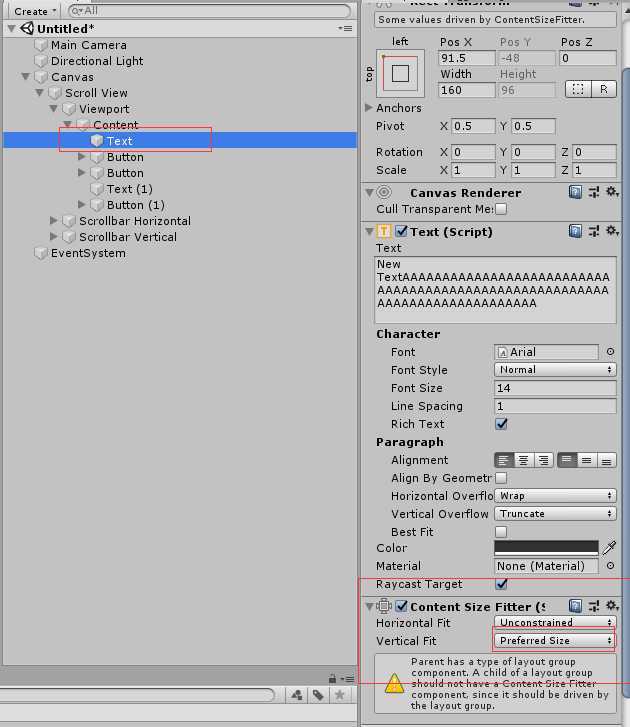The height and width of the screenshot is (727, 630).
Task: Set middle vertical text alignment
Action: (586, 460)
